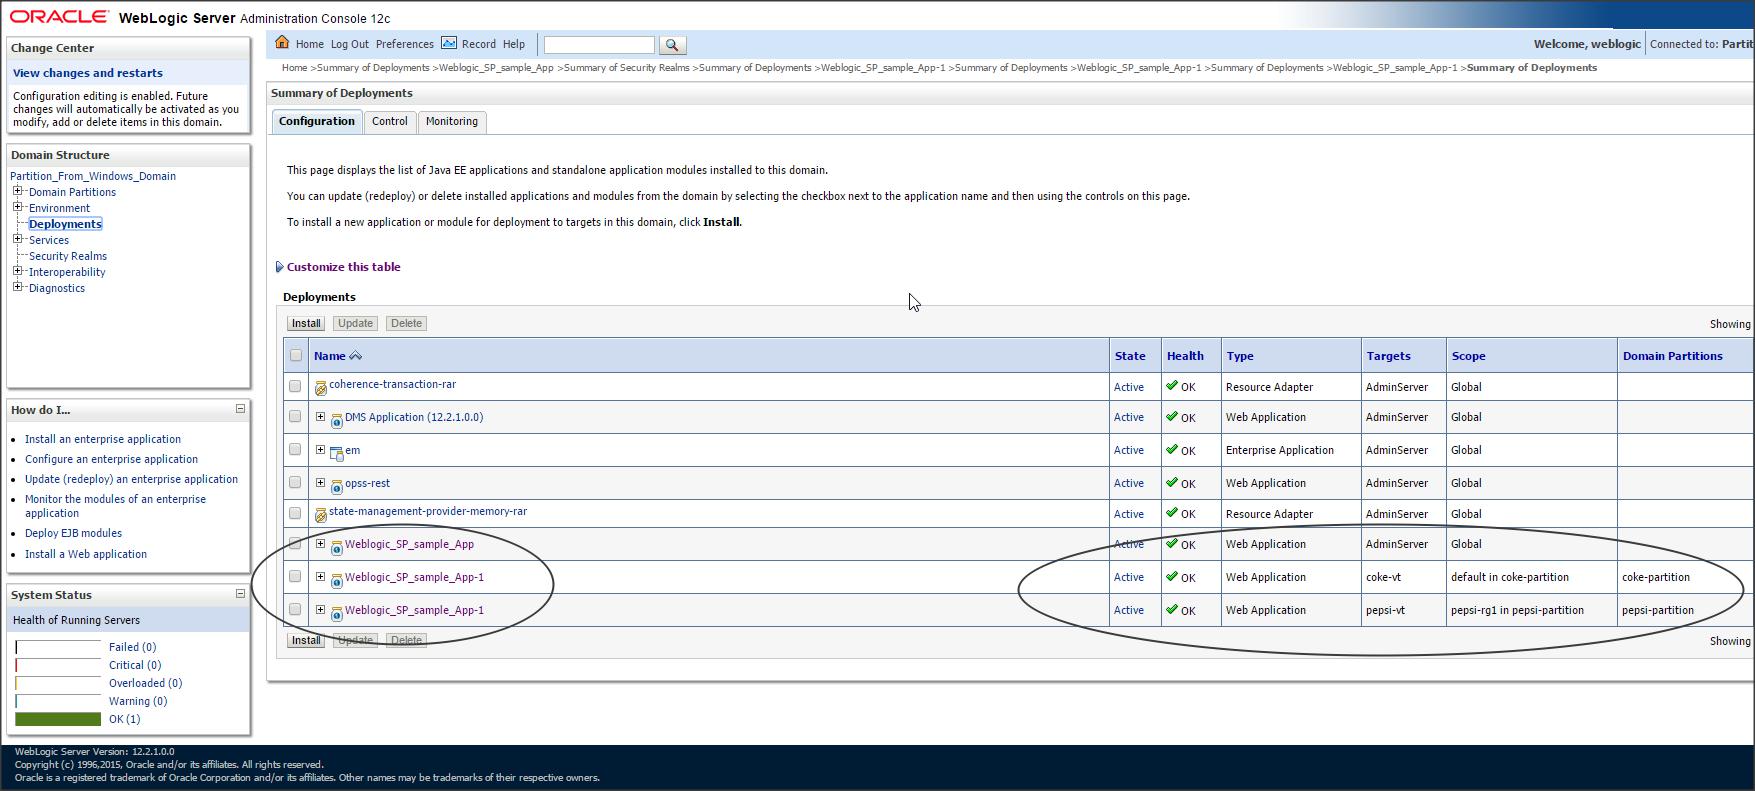1755x791 pixels.
Task: Expand Customize this table section
Action: tap(279, 267)
